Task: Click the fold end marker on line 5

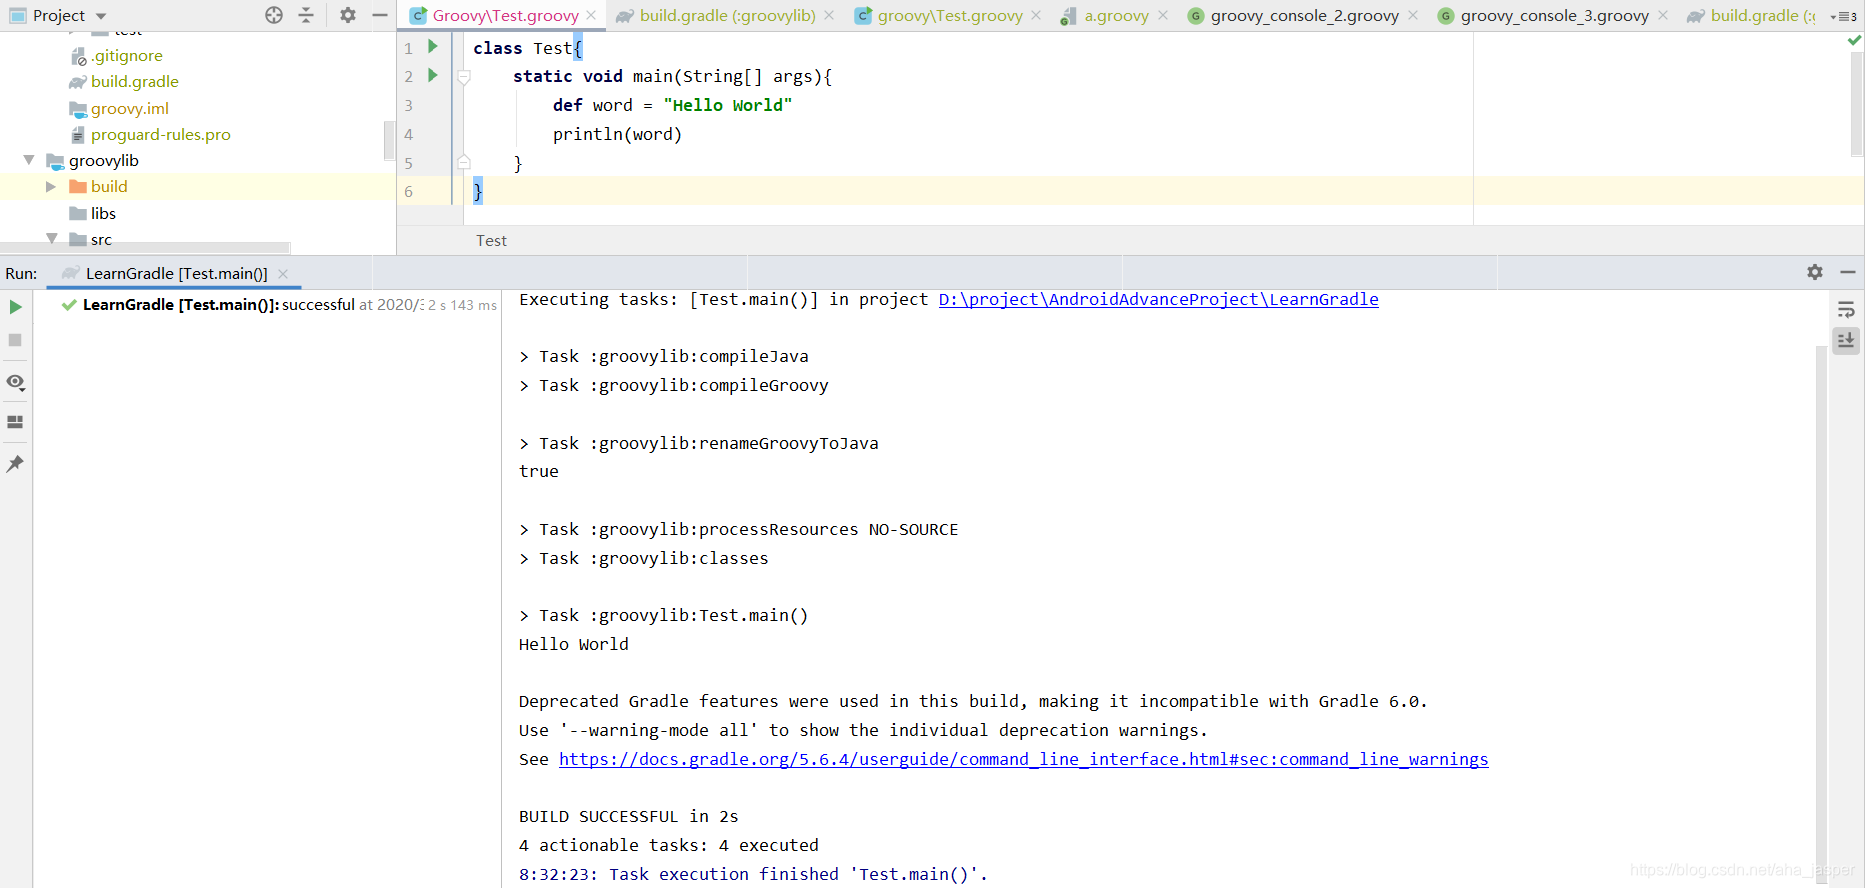Action: (464, 162)
